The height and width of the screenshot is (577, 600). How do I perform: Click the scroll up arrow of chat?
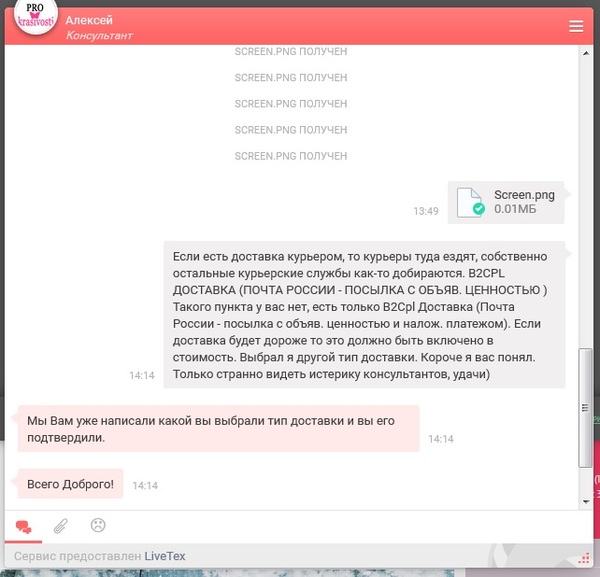[x=586, y=53]
